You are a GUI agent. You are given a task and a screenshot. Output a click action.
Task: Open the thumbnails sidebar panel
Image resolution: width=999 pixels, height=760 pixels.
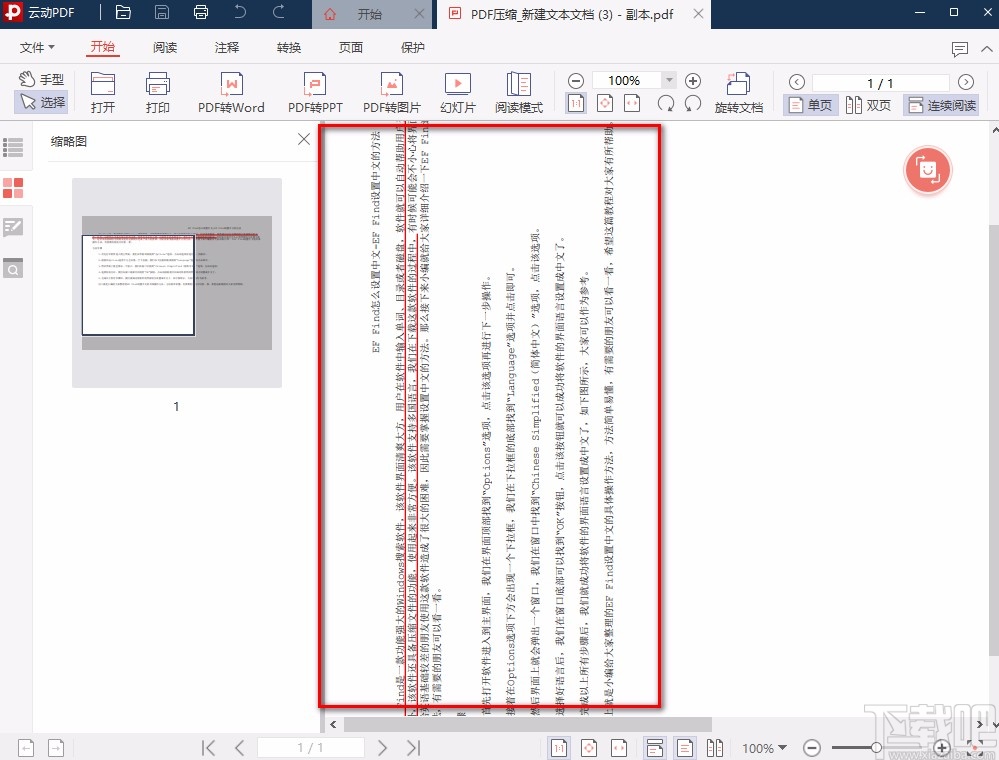(13, 188)
